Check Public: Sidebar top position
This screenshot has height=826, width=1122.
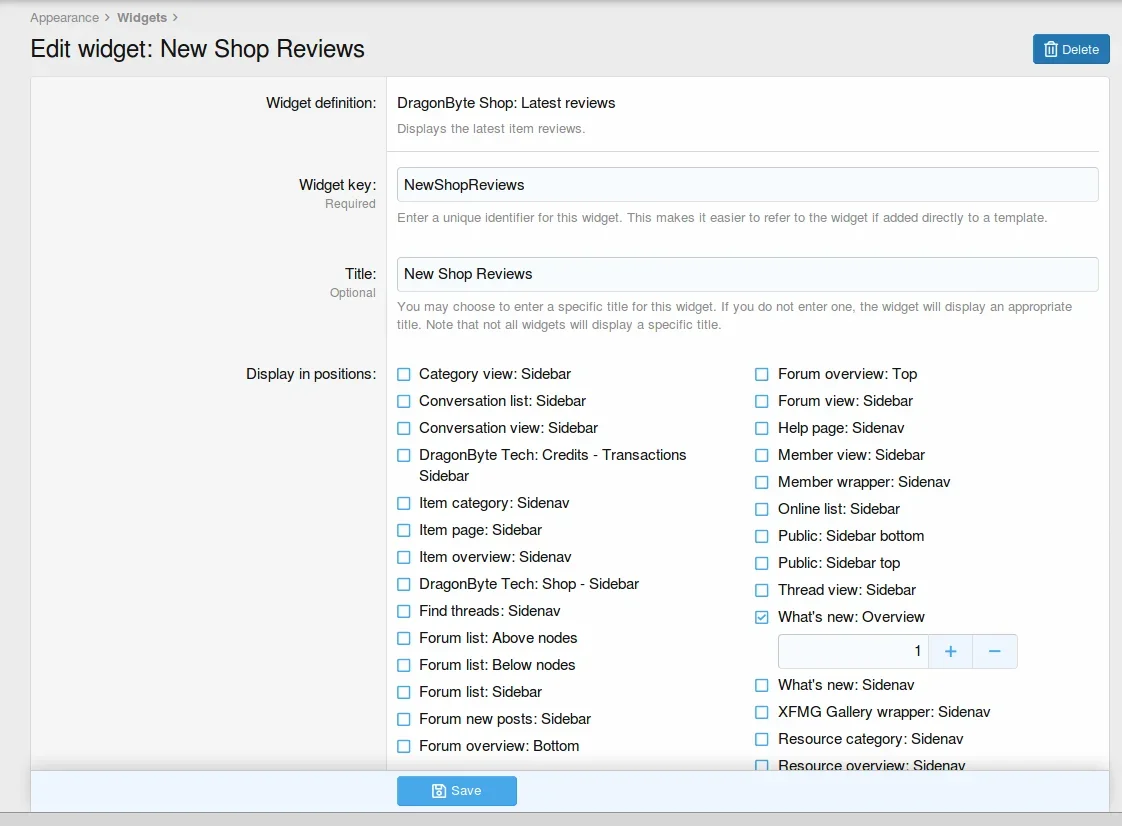762,563
